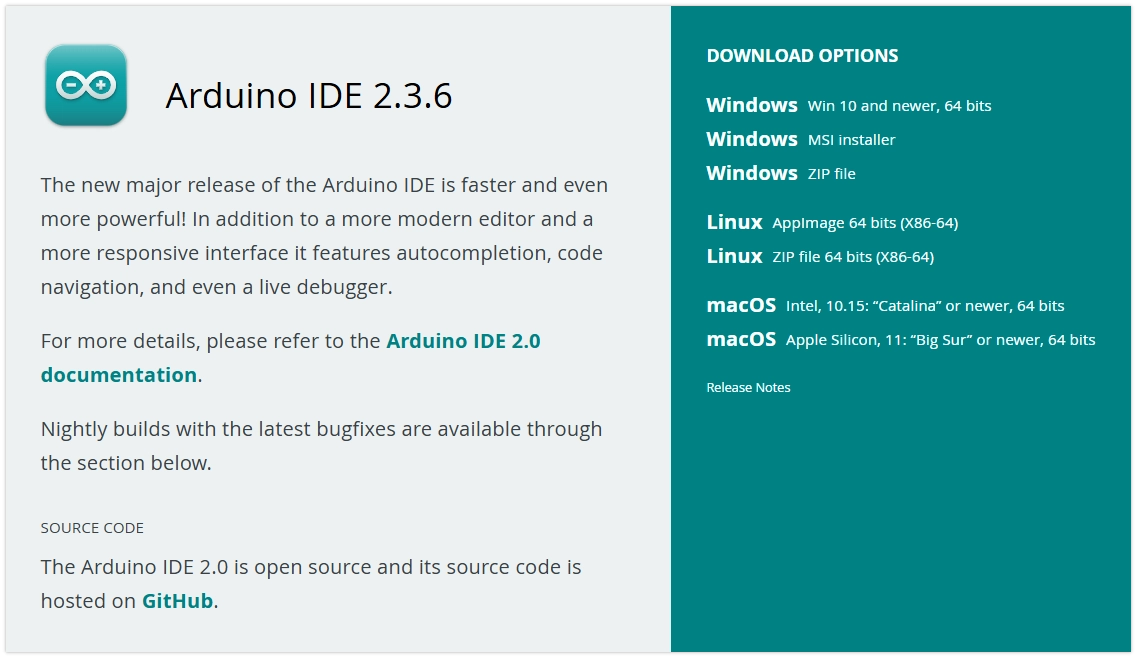Open the Release Notes
This screenshot has height=658, width=1137.
click(x=749, y=387)
